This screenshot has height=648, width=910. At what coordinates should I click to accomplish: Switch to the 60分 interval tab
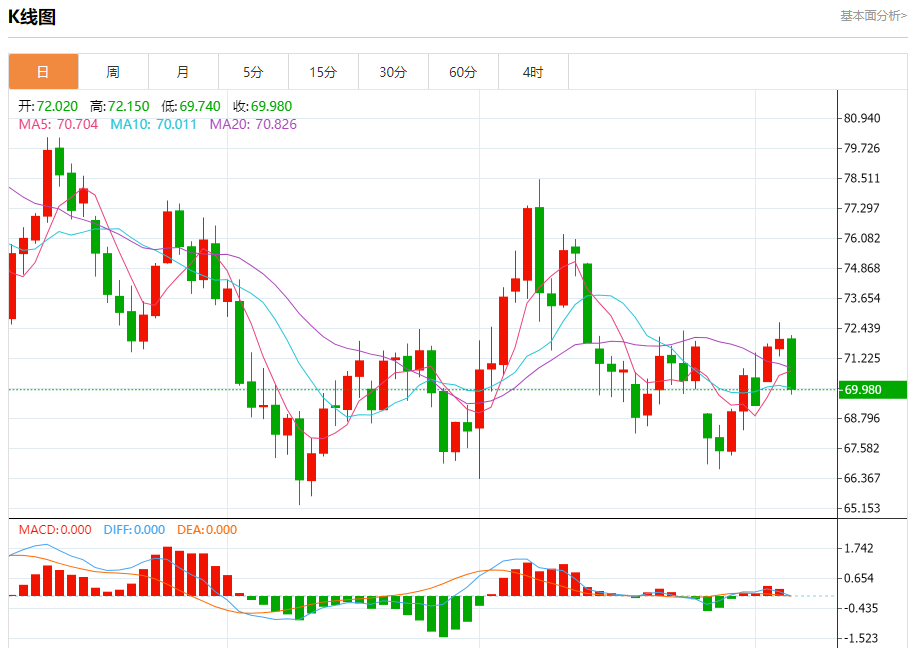(x=463, y=72)
